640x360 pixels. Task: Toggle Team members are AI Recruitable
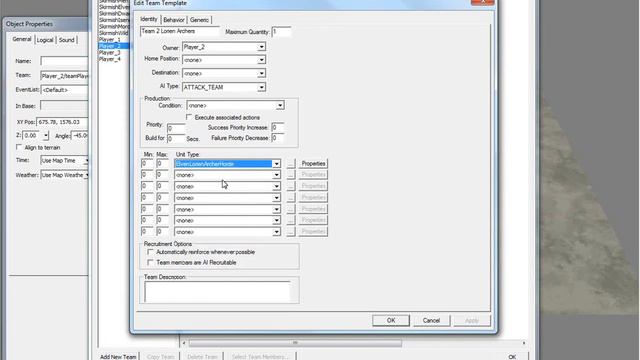coord(150,262)
